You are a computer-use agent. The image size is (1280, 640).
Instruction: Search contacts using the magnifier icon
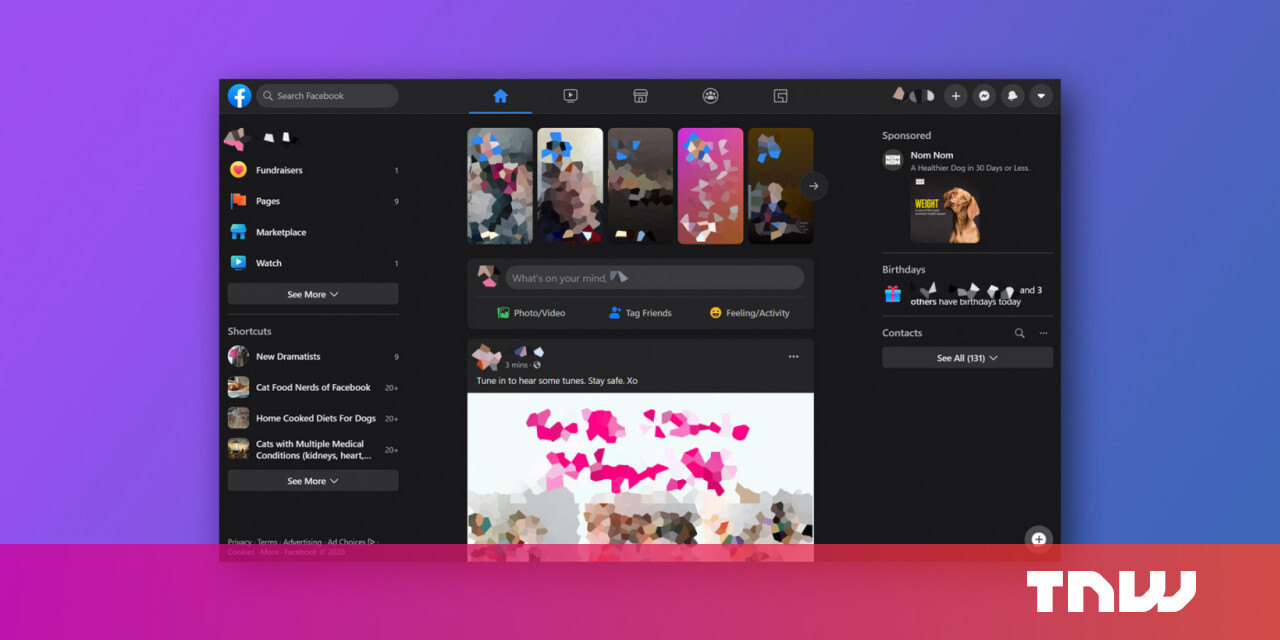1019,333
